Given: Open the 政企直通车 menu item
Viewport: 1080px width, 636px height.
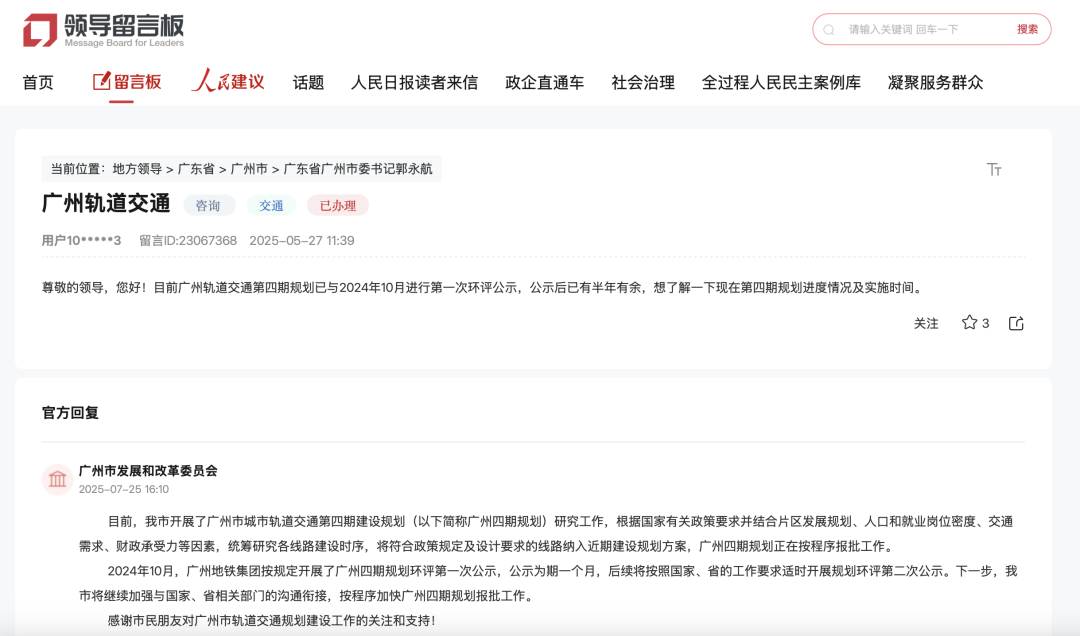Looking at the screenshot, I should pyautogui.click(x=544, y=83).
